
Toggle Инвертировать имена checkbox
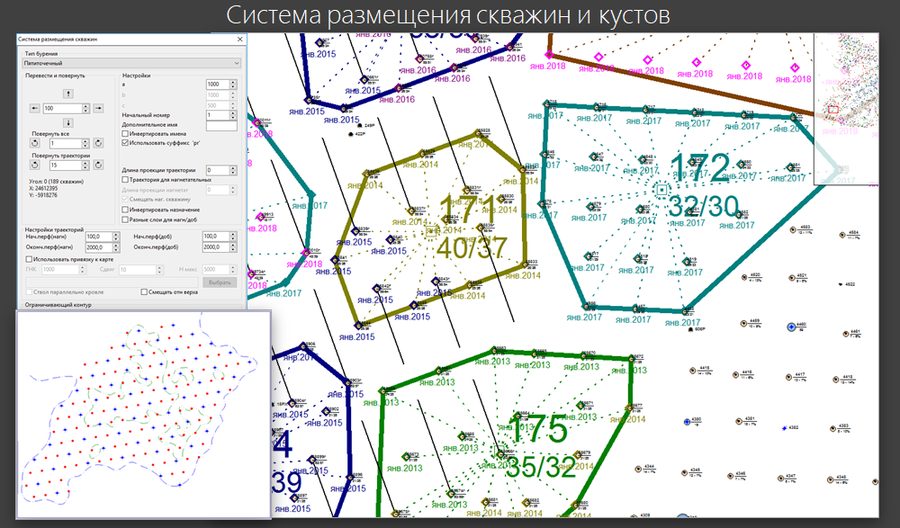pyautogui.click(x=126, y=134)
